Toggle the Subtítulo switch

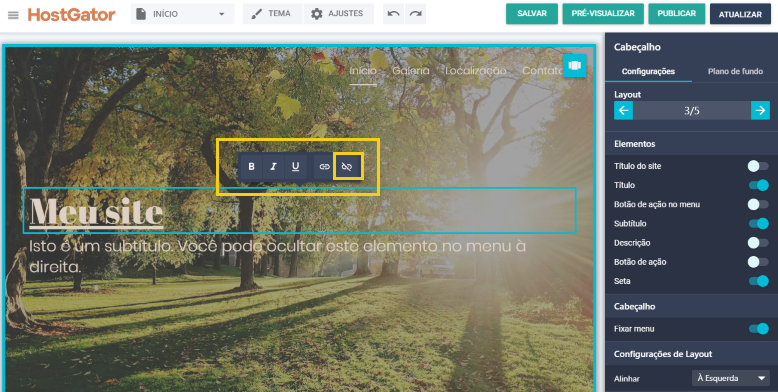click(758, 224)
